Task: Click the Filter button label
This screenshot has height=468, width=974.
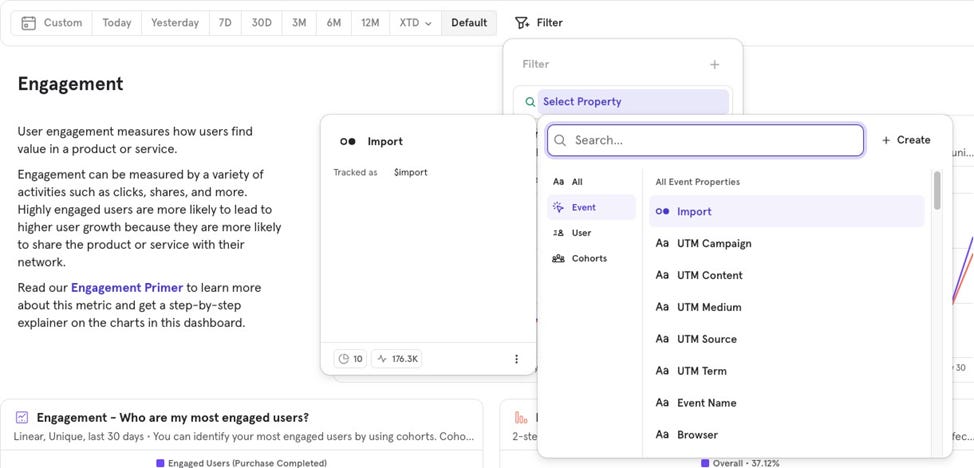Action: point(550,23)
